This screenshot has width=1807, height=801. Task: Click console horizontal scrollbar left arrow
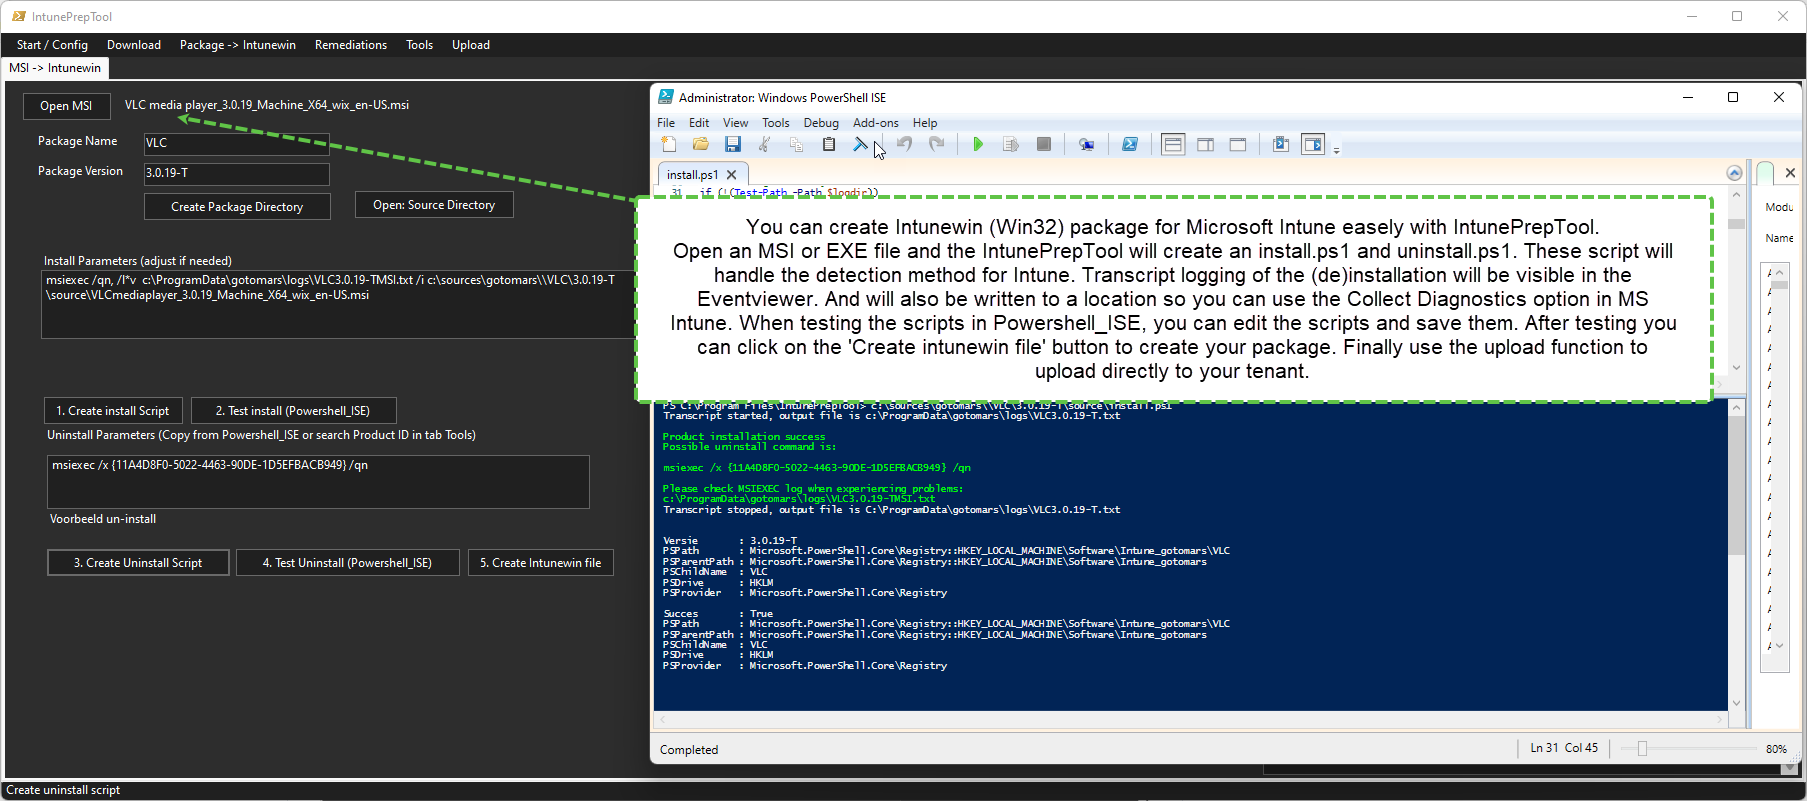[x=662, y=719]
